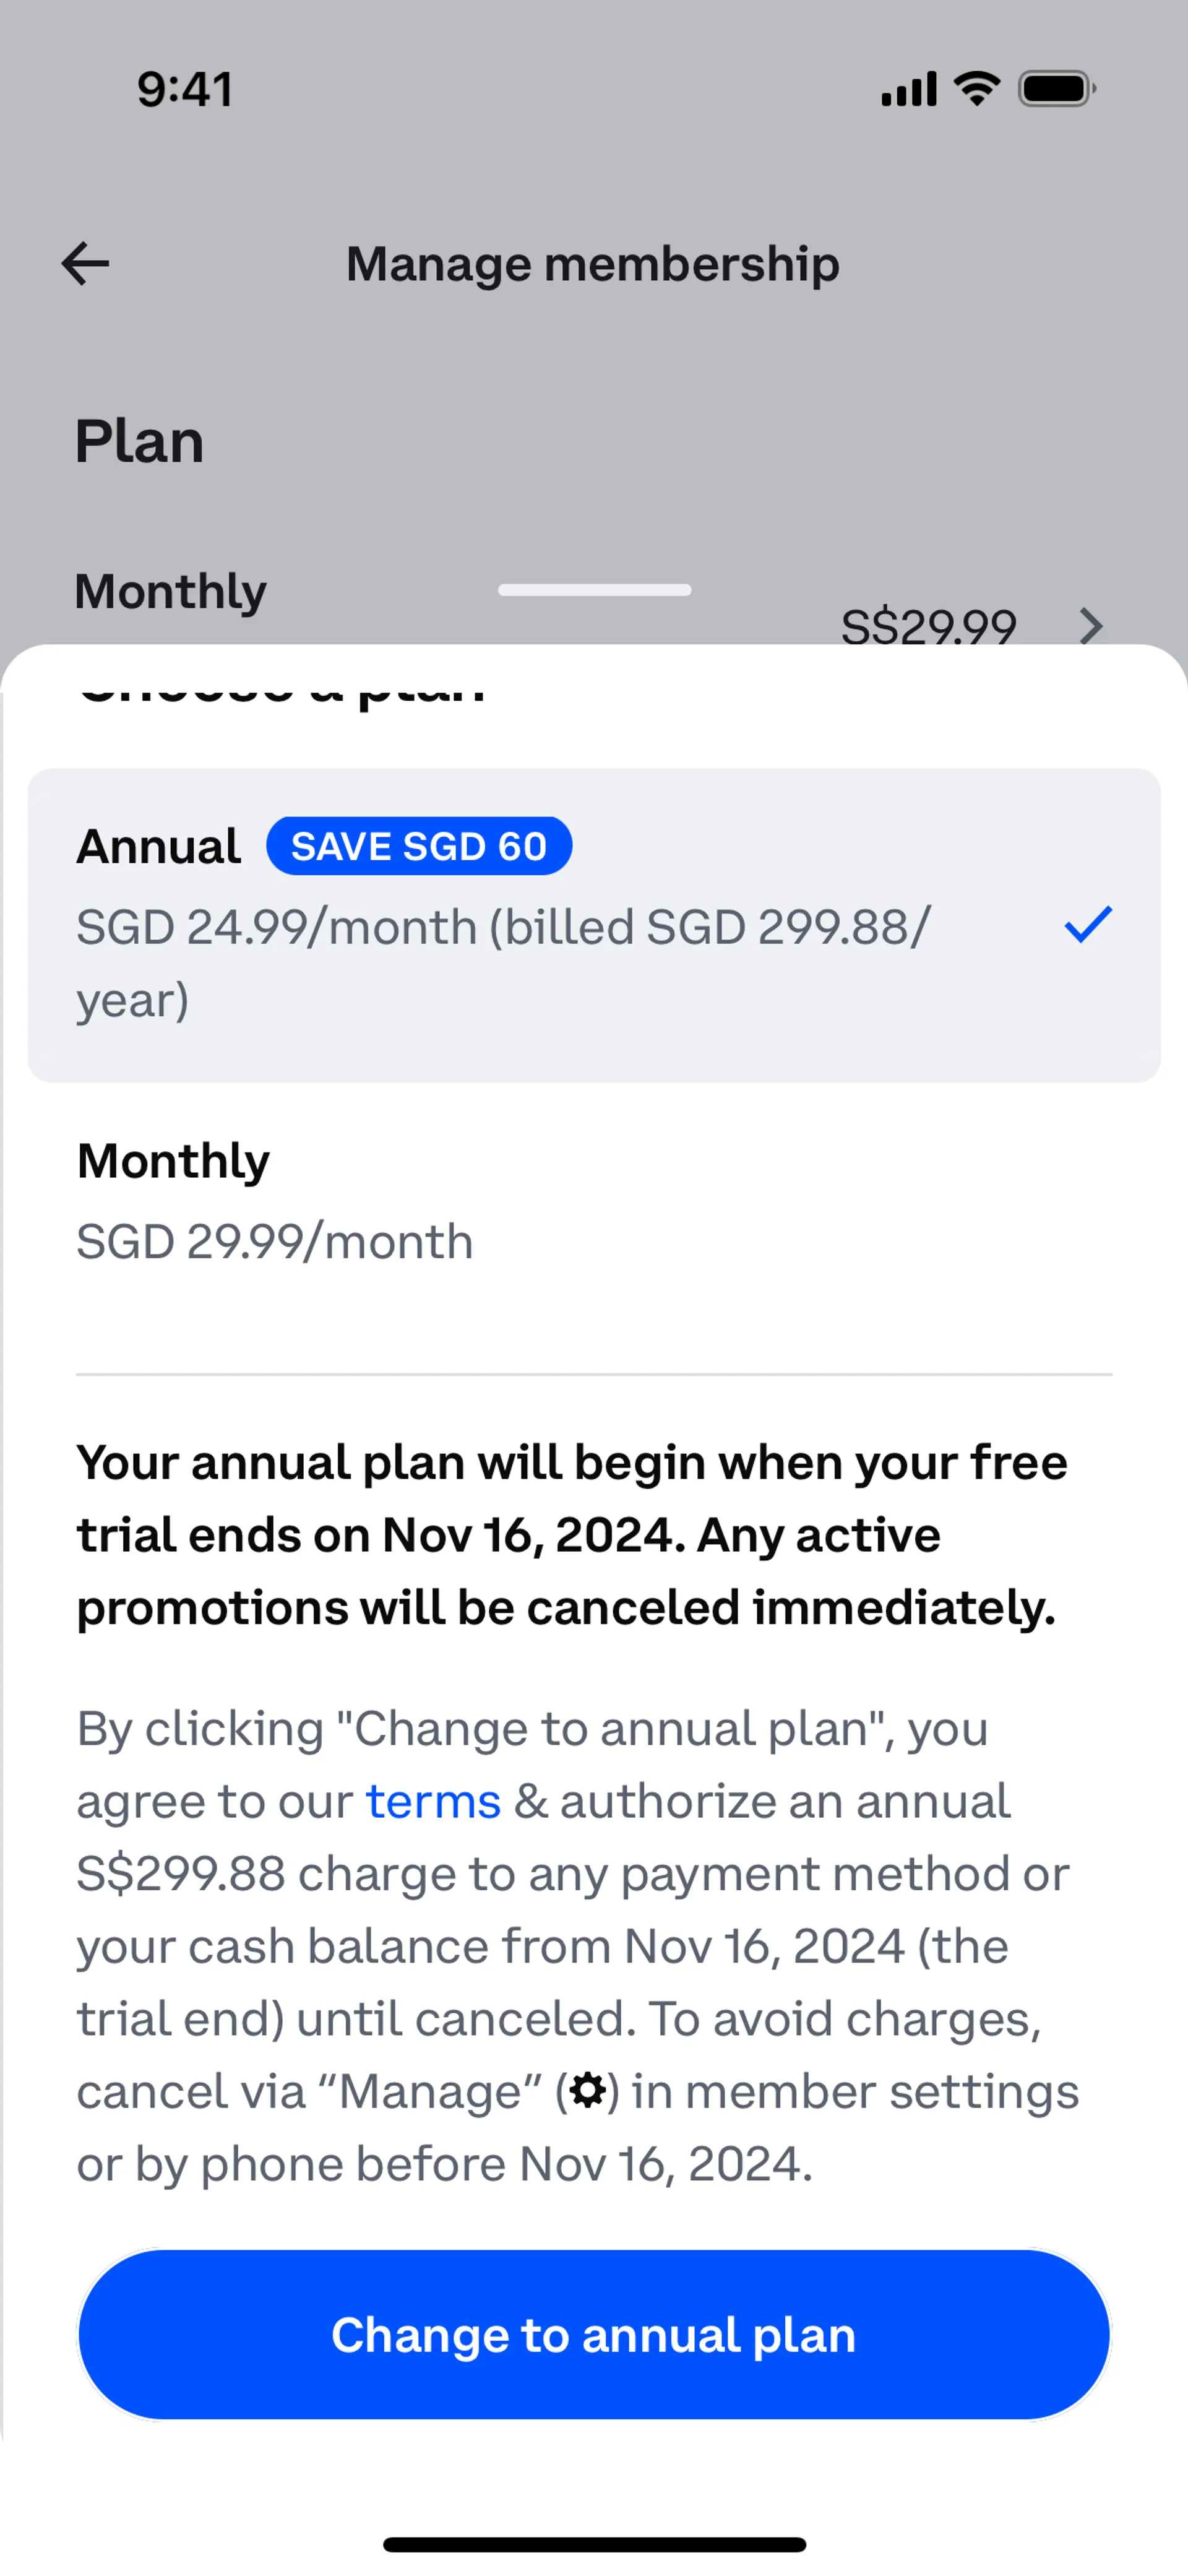The height and width of the screenshot is (2576, 1188).
Task: Tap the S$29.99 price in the plan row
Action: click(928, 626)
